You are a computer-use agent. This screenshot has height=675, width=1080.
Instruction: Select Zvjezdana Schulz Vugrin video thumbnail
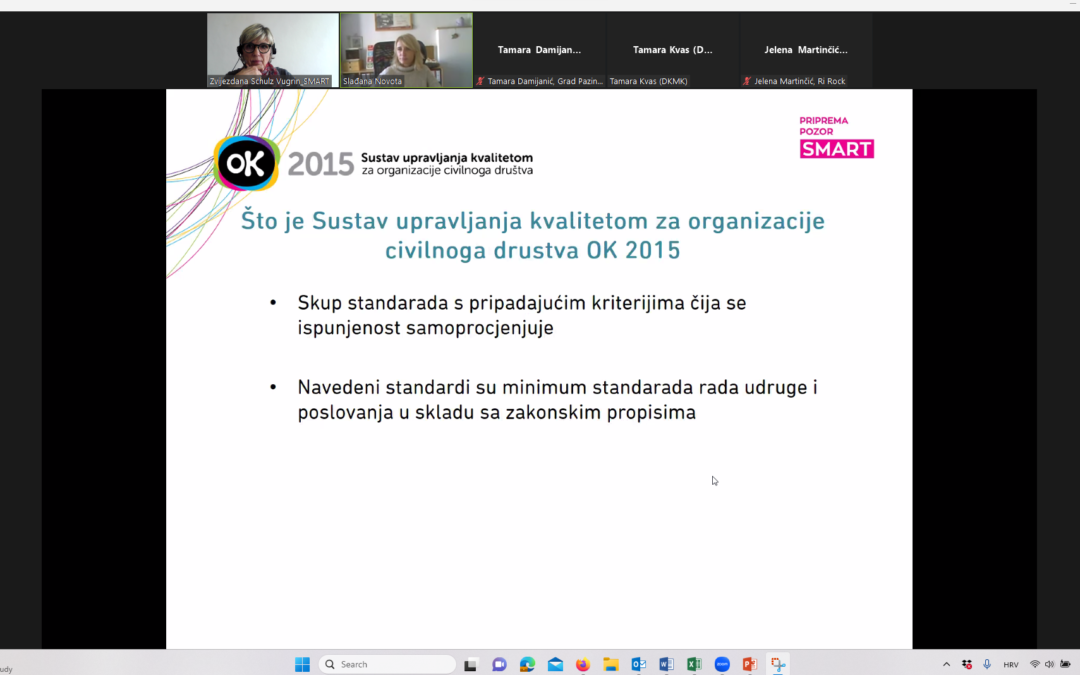272,50
